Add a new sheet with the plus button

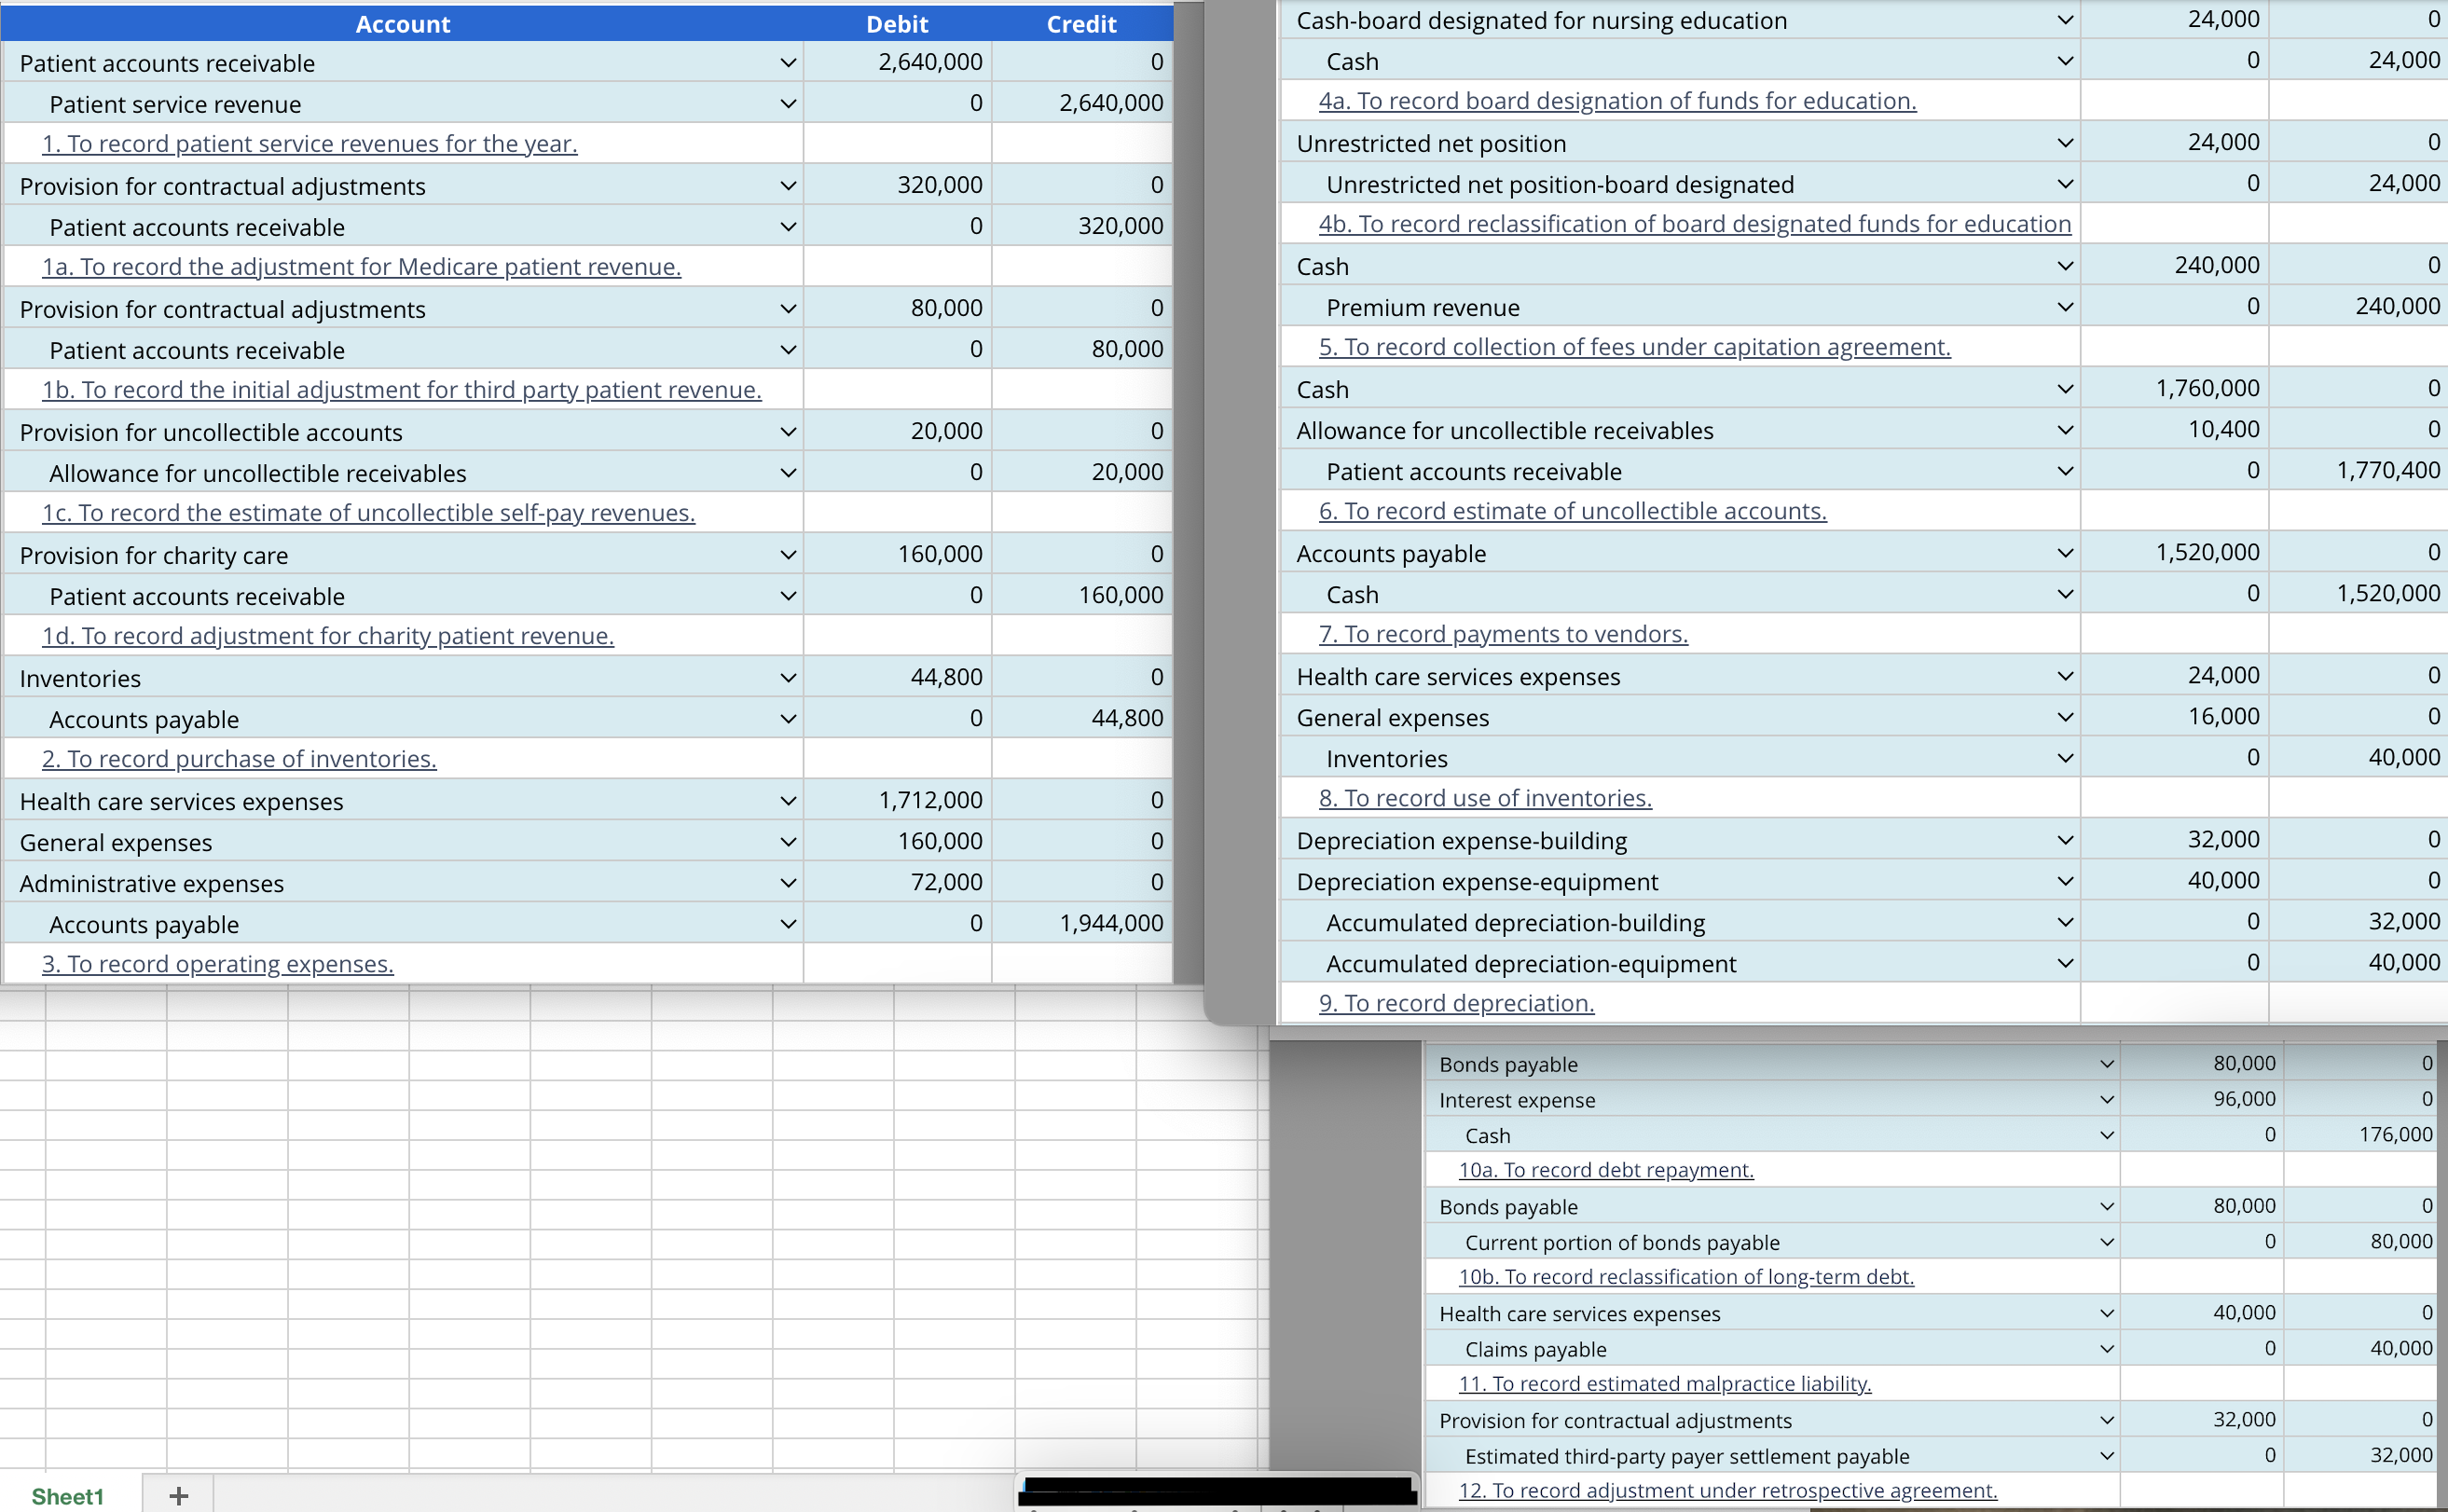pyautogui.click(x=178, y=1494)
